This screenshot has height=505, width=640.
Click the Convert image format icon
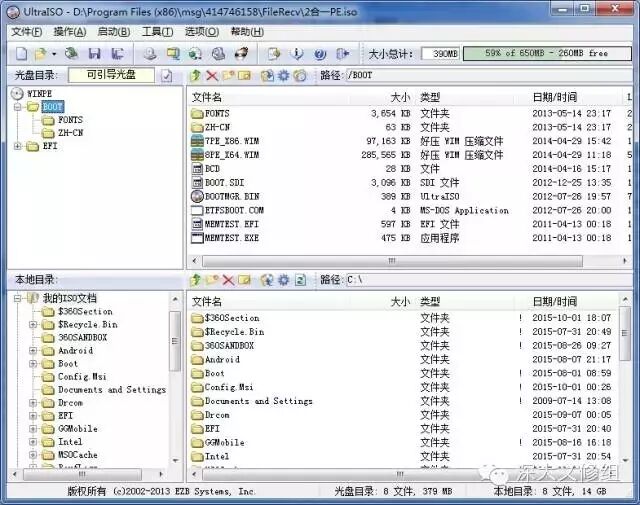tap(173, 53)
